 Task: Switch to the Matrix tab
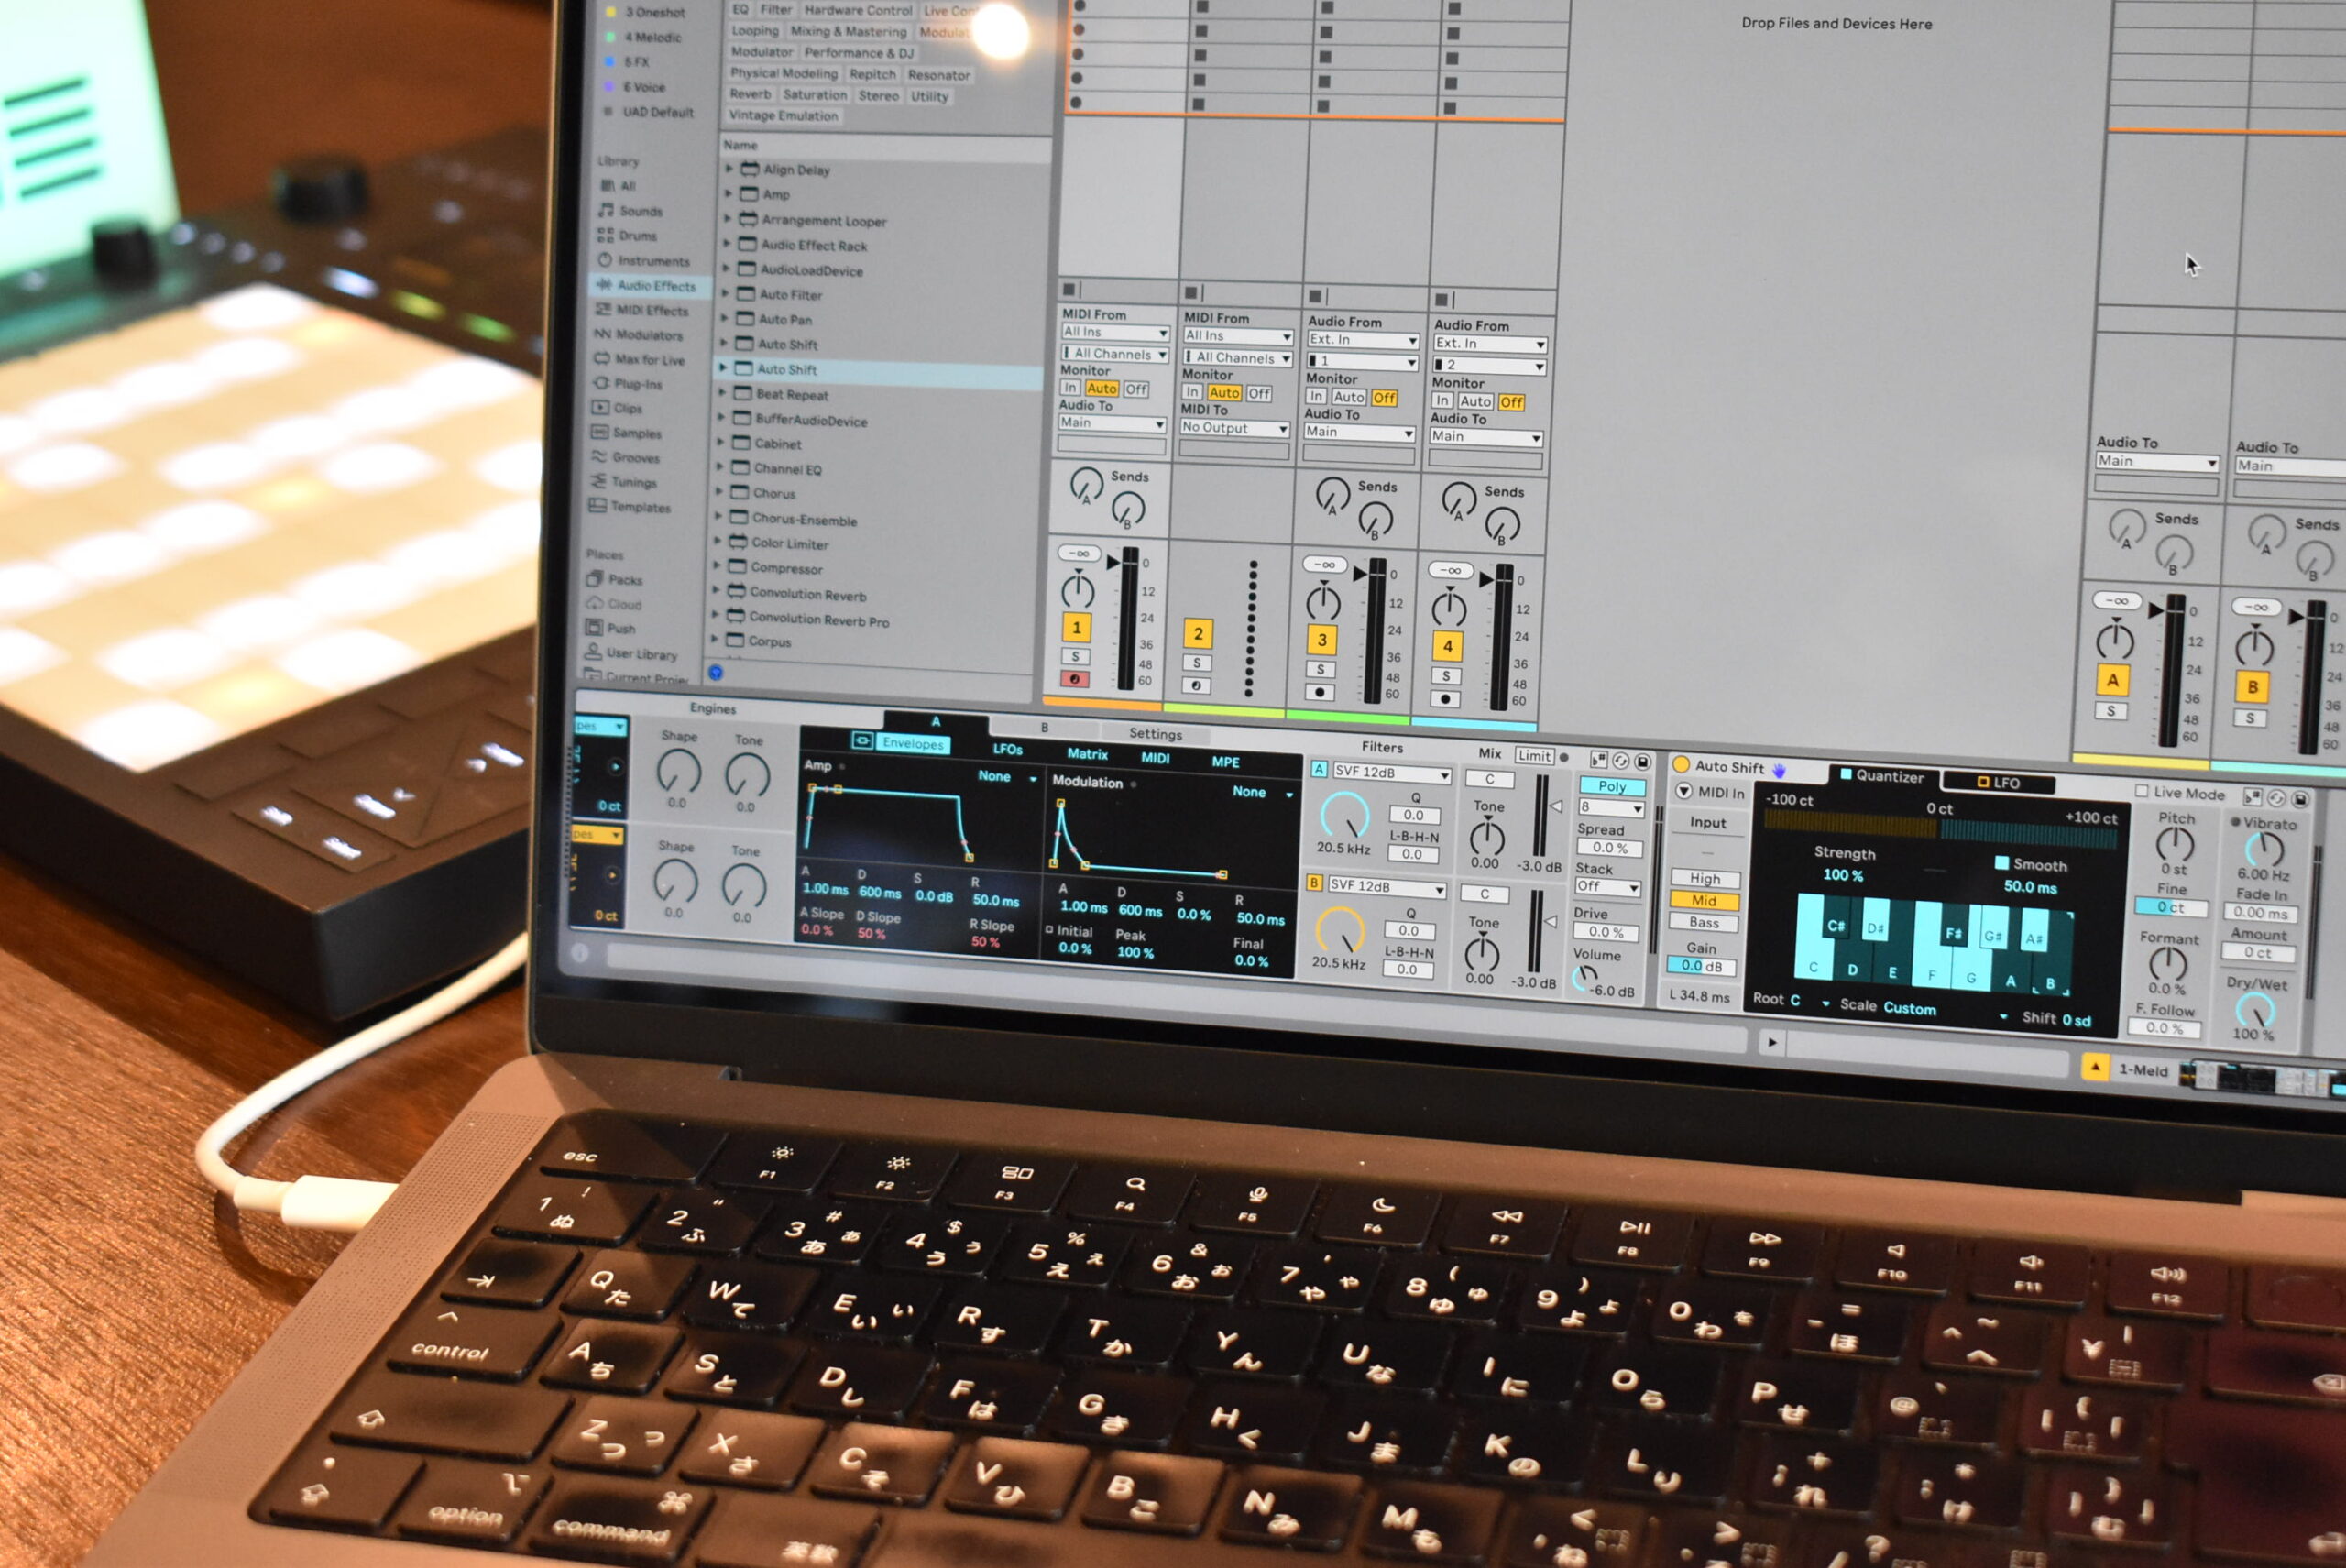tap(1087, 754)
